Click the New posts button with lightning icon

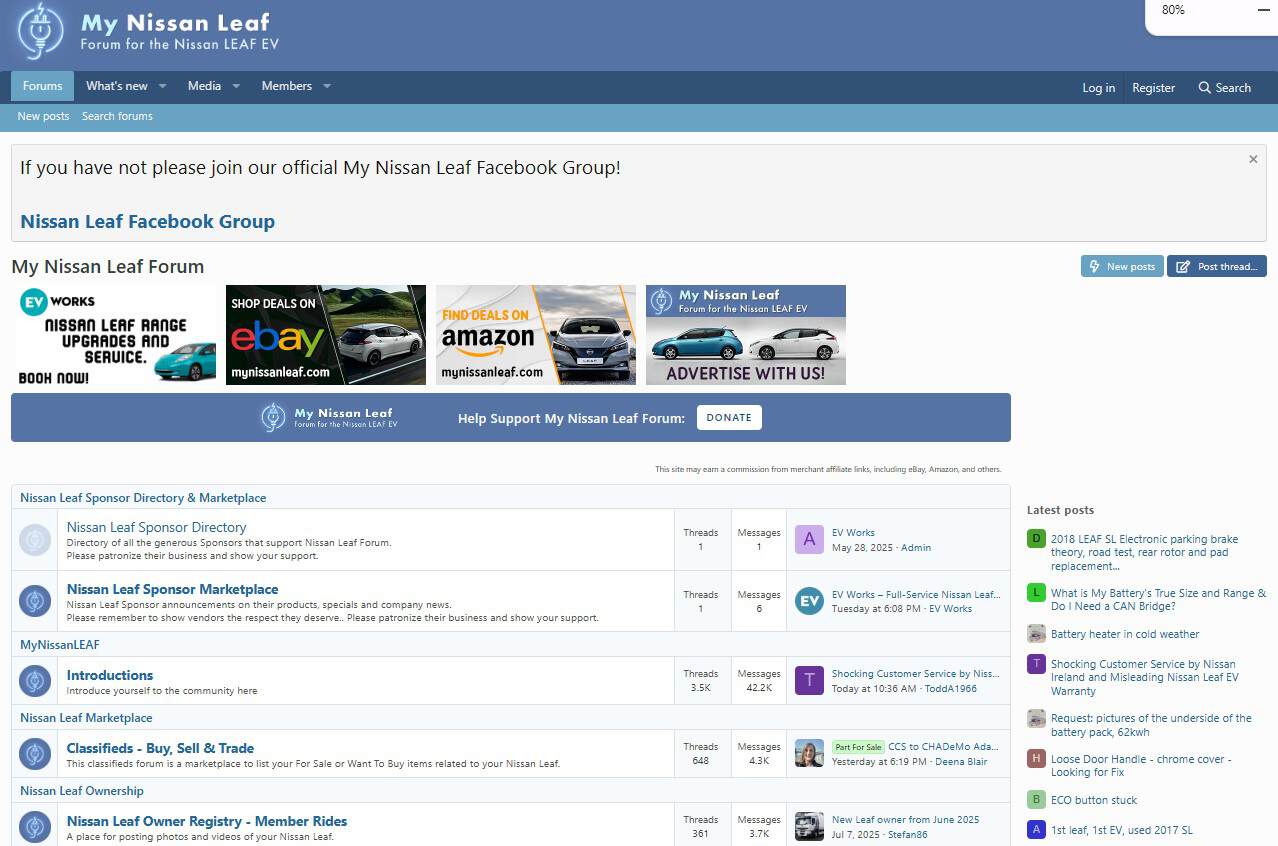1122,266
